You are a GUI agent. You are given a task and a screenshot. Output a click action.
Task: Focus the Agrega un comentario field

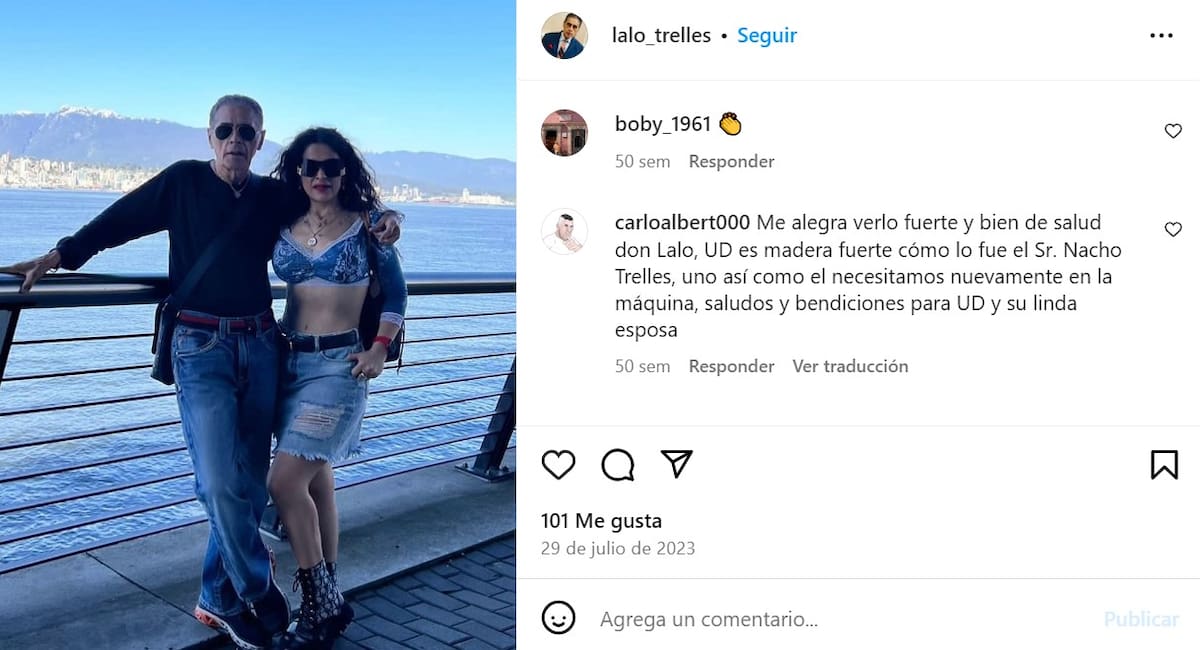coord(840,619)
